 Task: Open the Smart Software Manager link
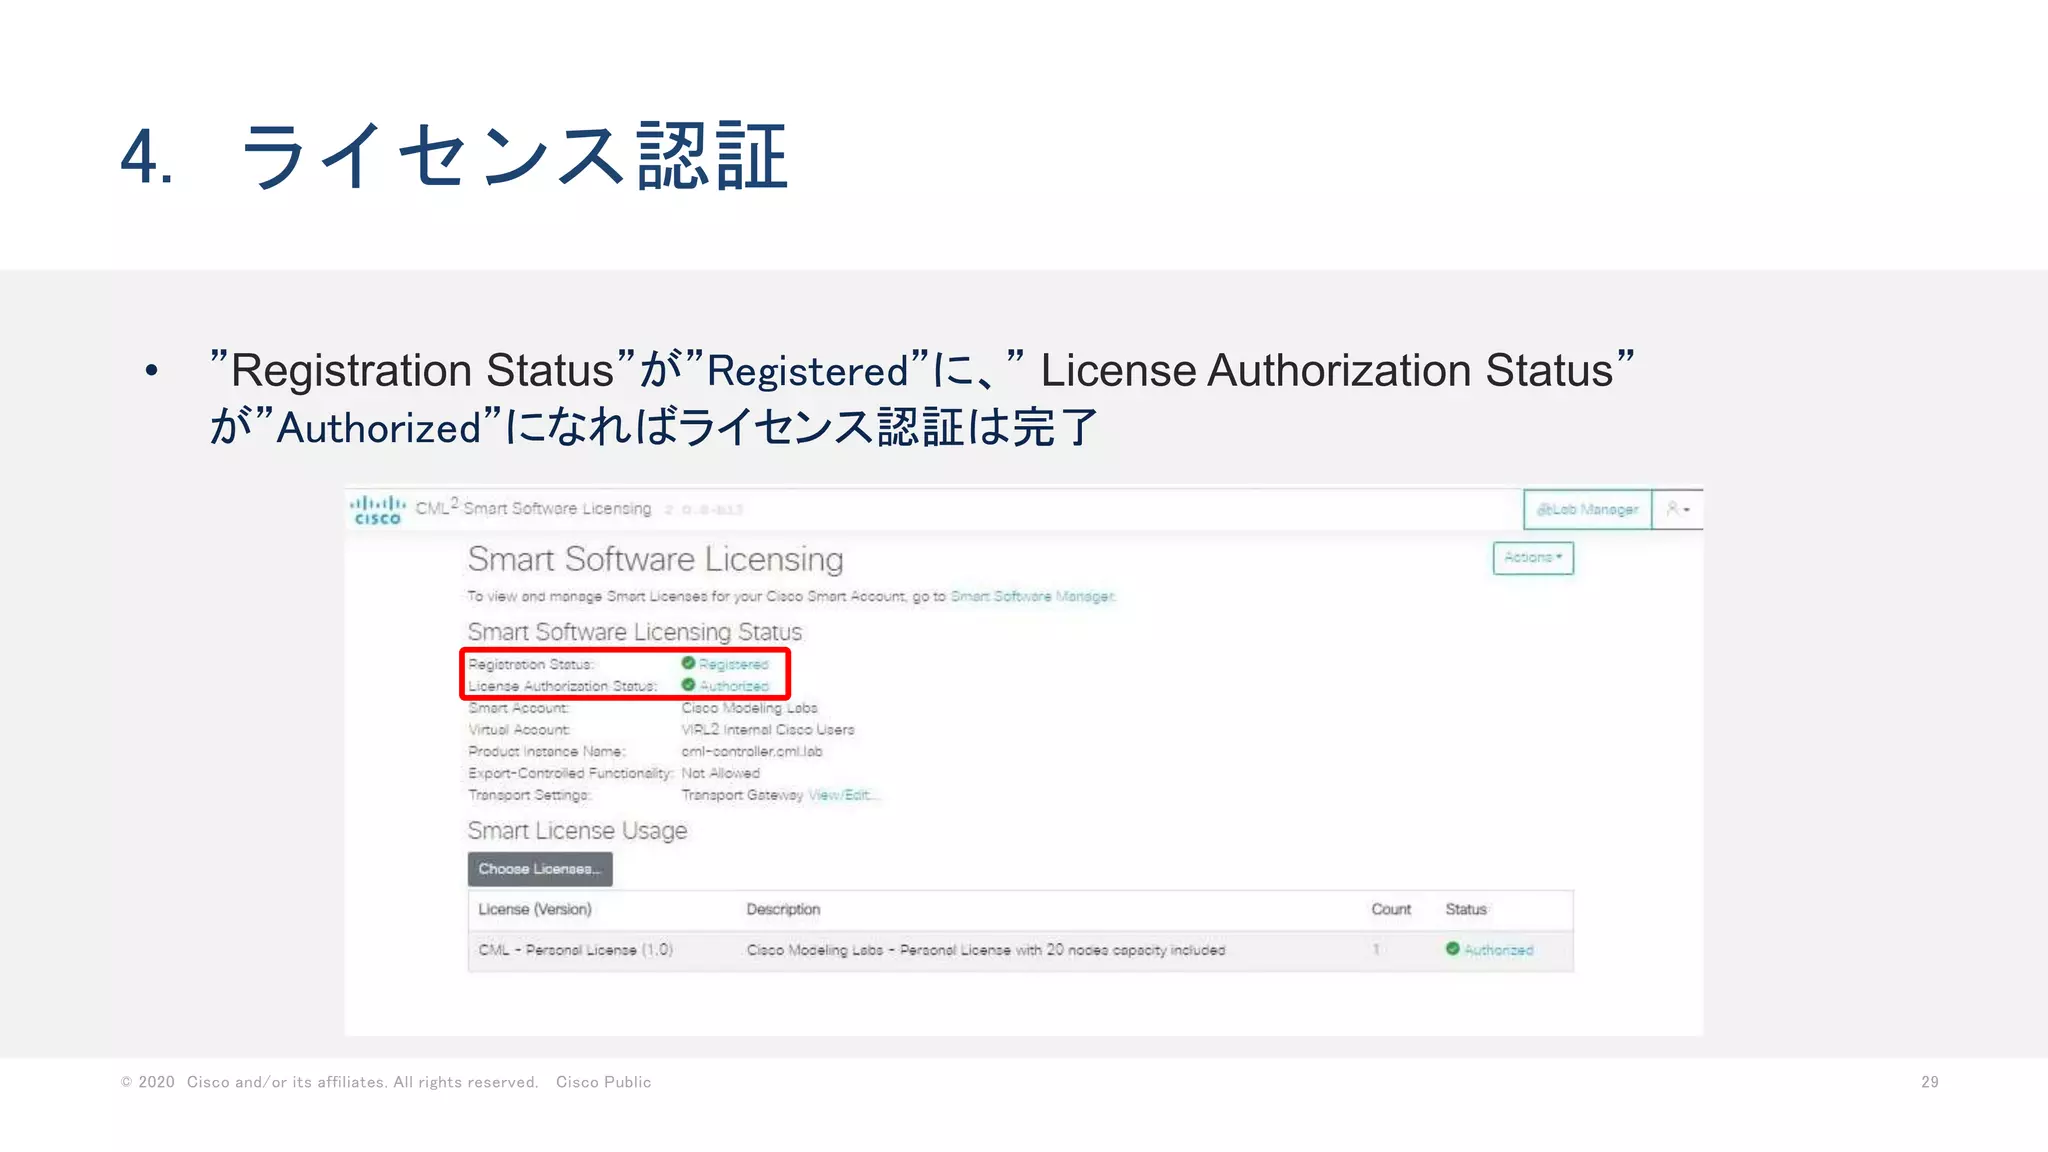coord(1032,596)
